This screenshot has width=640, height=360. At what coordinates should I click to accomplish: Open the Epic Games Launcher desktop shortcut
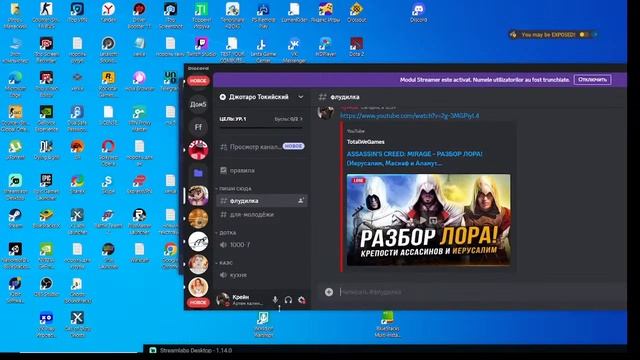tap(46, 187)
